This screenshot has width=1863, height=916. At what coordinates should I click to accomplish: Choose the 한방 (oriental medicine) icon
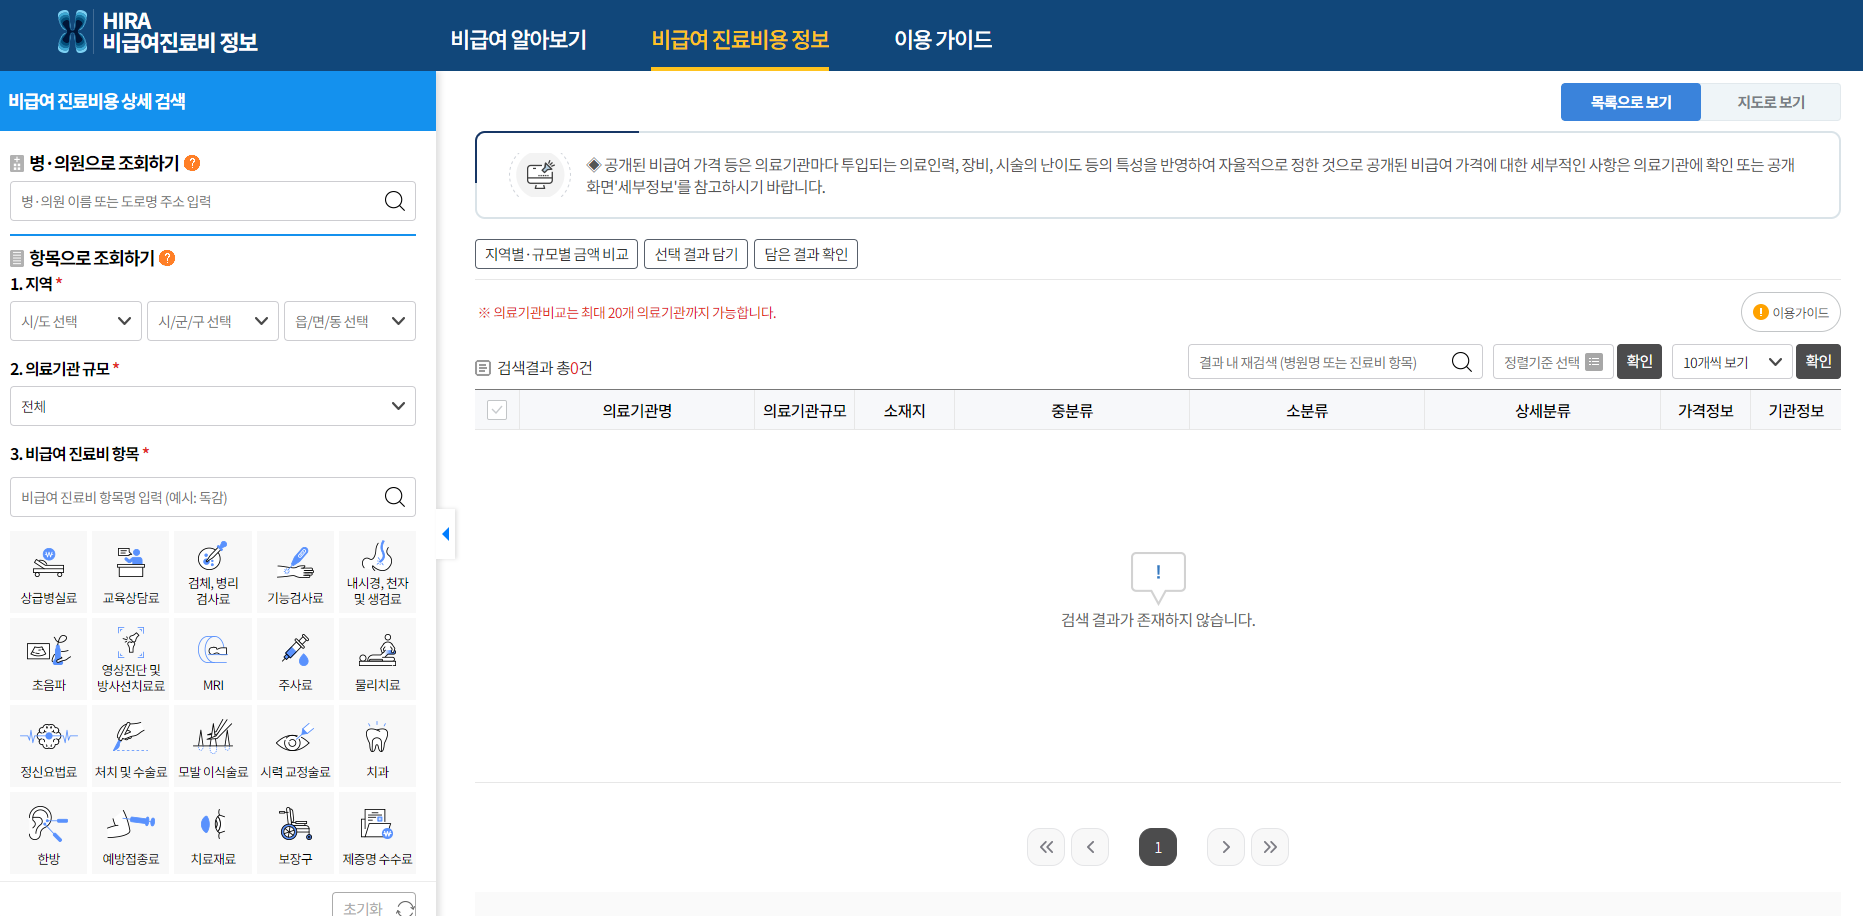pyautogui.click(x=47, y=832)
